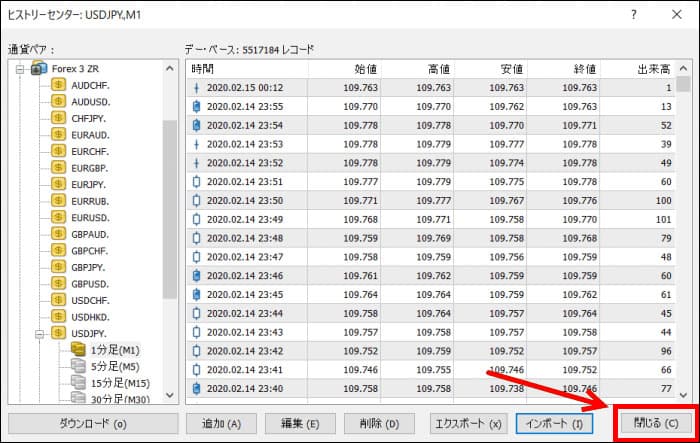
Task: Click candle icon of 2020.02.14 23:50 row
Action: 196,201
